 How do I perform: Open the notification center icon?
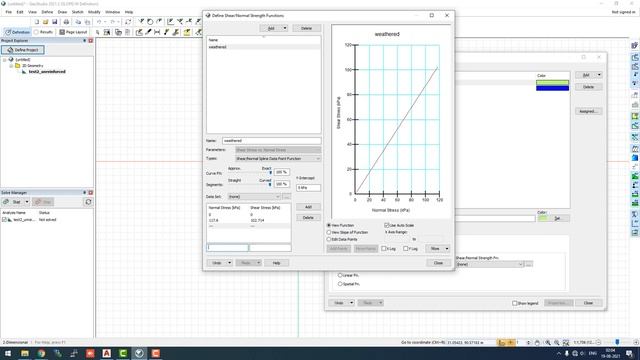629,353
